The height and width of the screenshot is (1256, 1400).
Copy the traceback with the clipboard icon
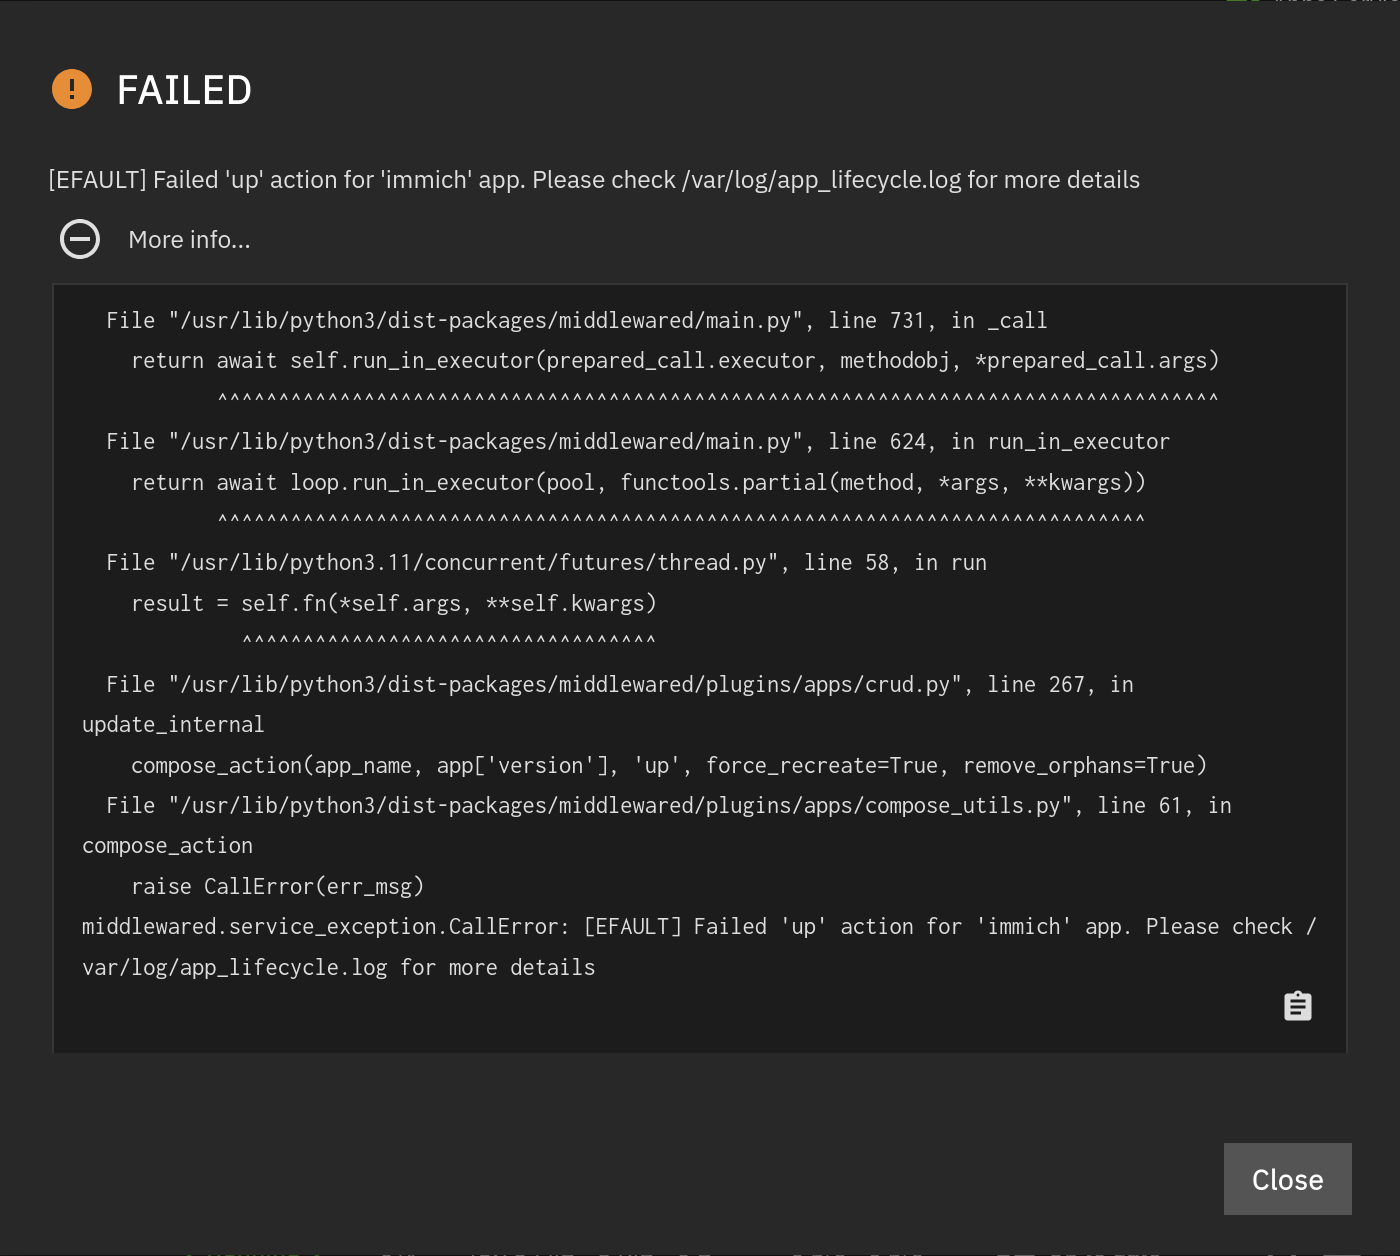1297,1006
